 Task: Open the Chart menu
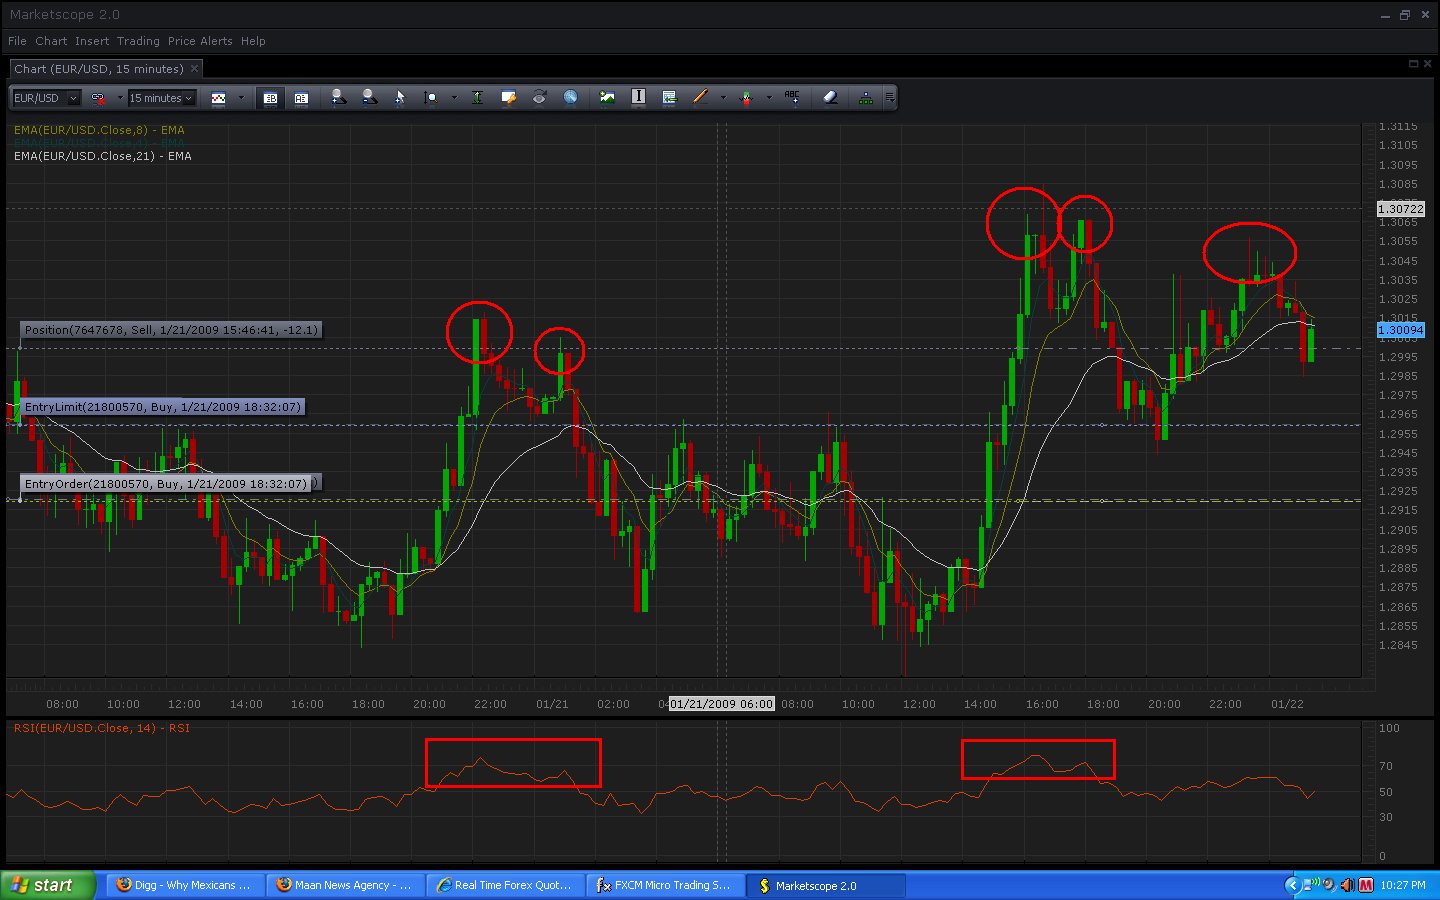pos(51,41)
